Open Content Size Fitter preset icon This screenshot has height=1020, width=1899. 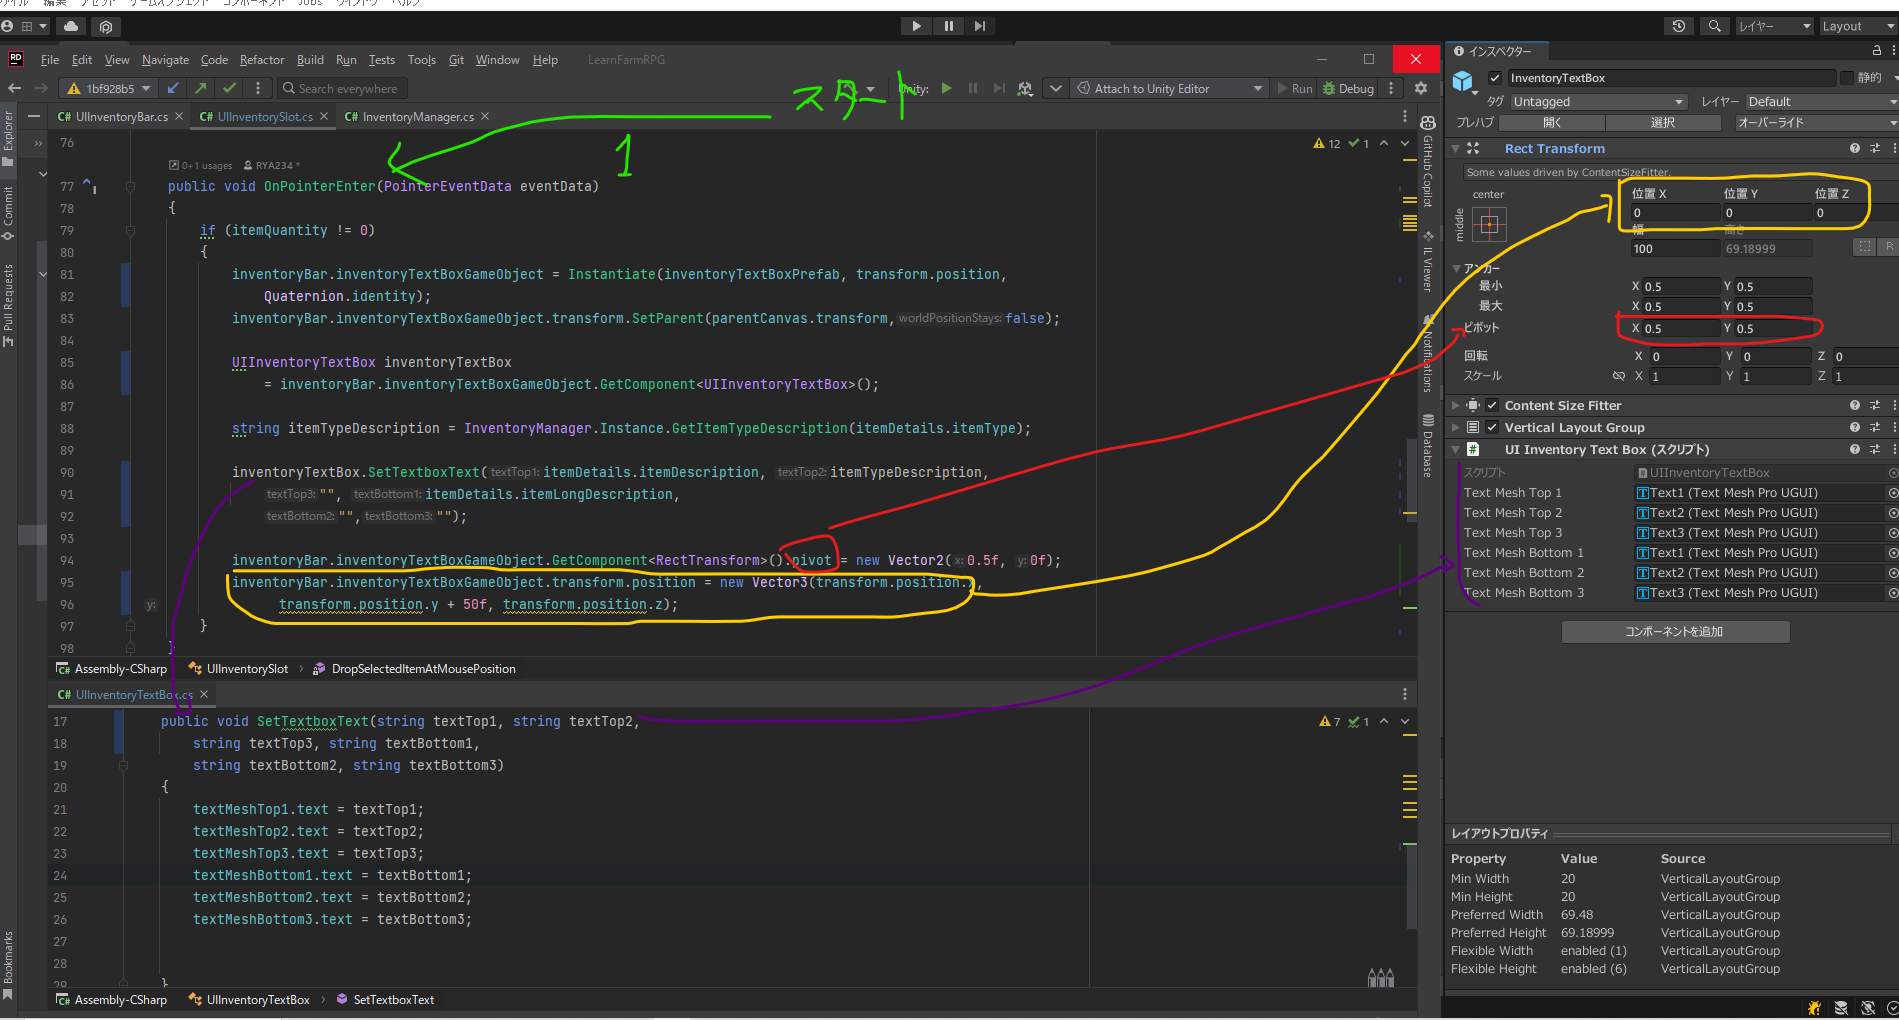tap(1875, 405)
